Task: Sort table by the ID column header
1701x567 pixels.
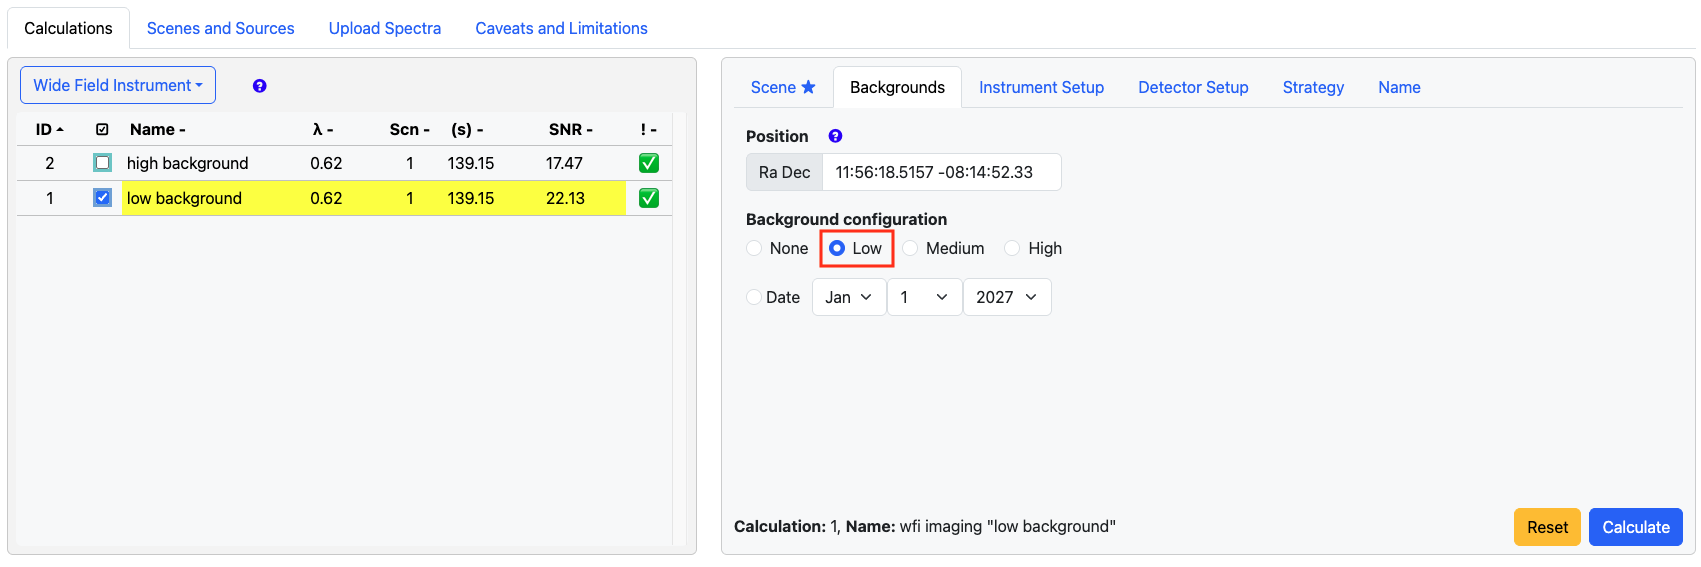Action: (x=49, y=130)
